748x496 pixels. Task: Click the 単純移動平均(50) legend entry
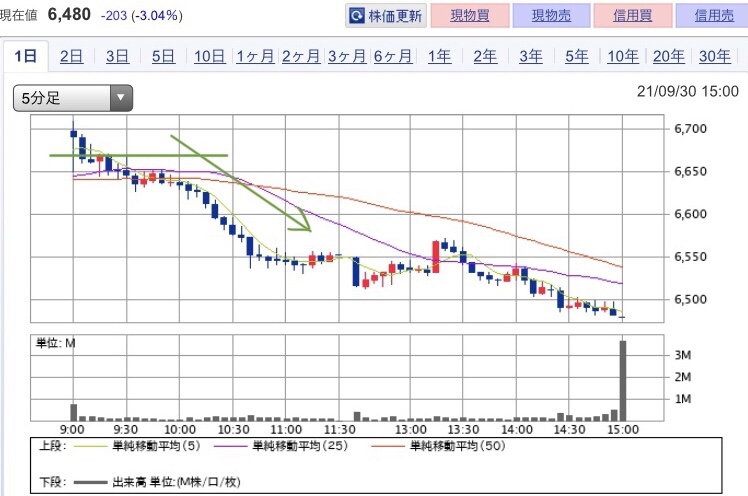pyautogui.click(x=438, y=446)
